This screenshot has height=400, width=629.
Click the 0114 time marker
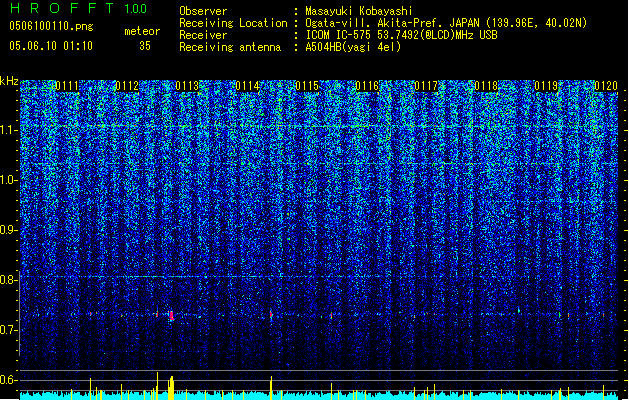coord(247,86)
